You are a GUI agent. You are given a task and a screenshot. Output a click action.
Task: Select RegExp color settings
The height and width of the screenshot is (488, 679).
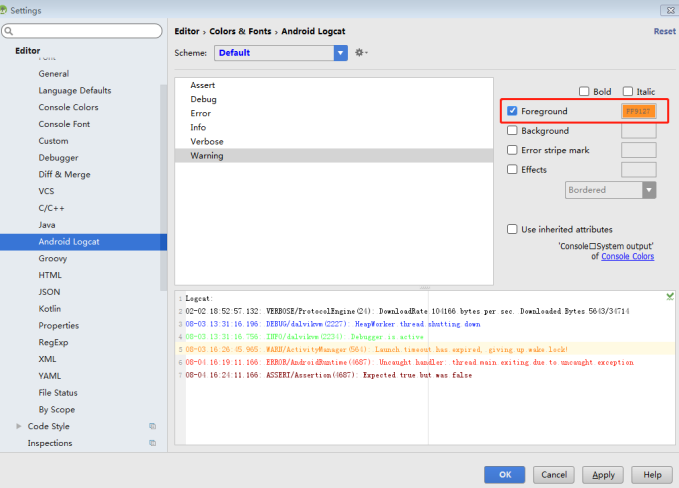(53, 343)
